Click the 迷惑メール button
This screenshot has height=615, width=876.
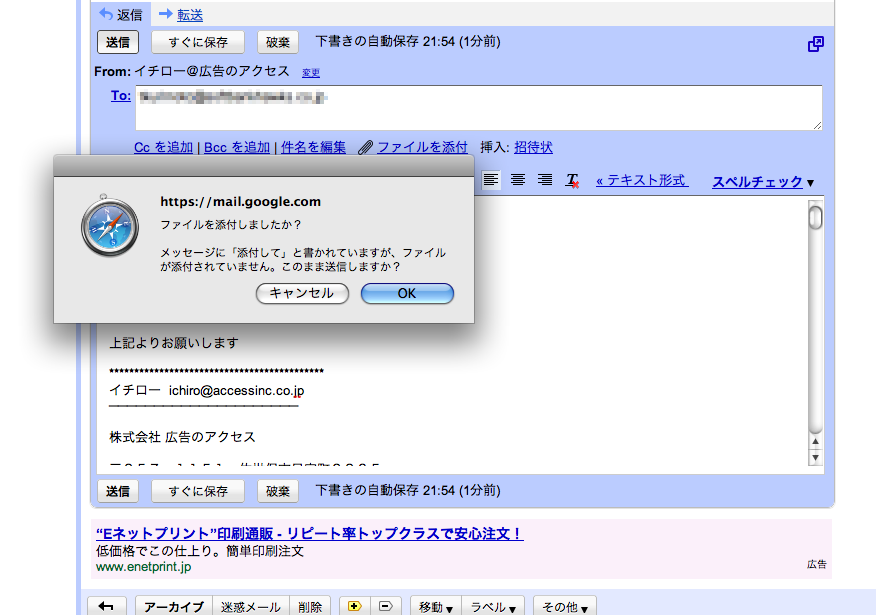coord(251,607)
